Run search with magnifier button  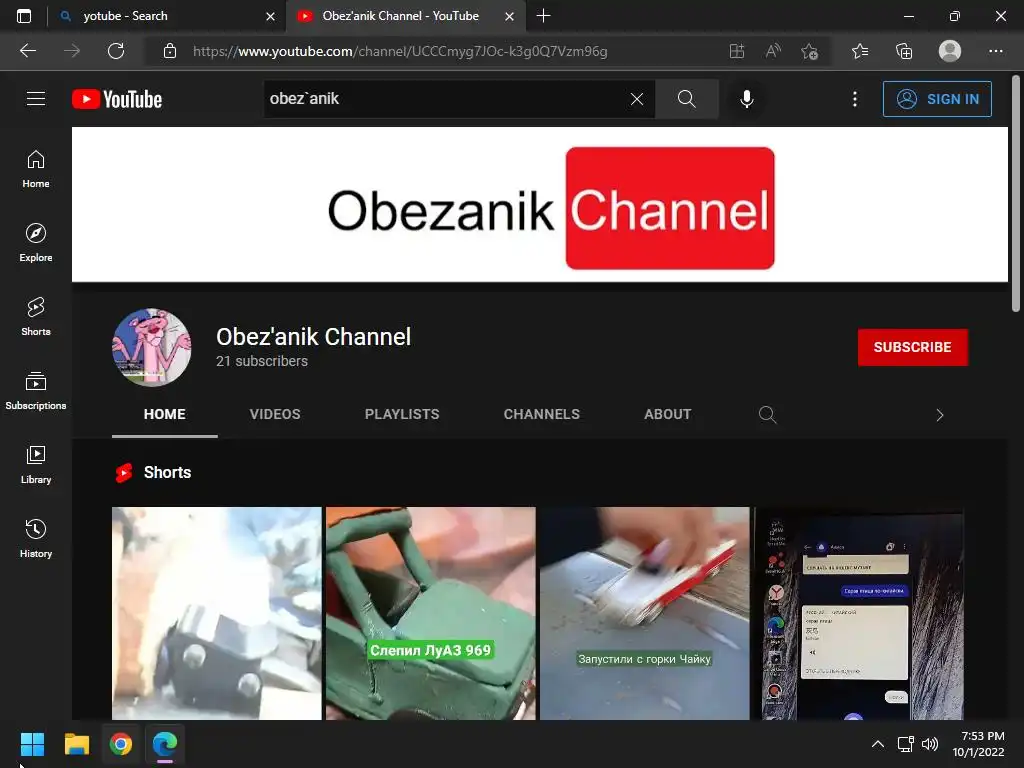[686, 99]
